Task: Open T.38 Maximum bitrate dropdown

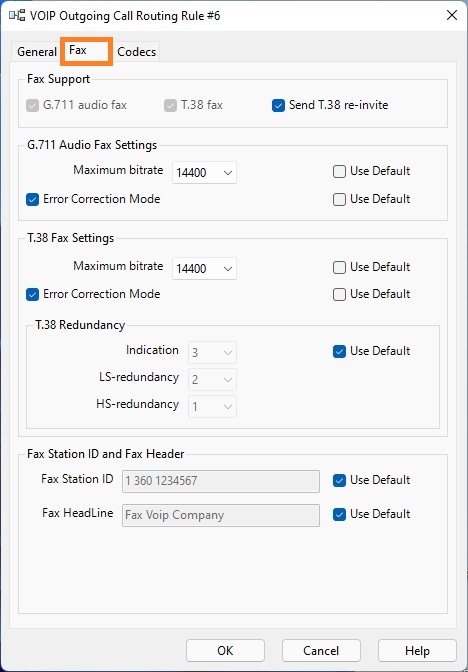Action: pos(204,269)
